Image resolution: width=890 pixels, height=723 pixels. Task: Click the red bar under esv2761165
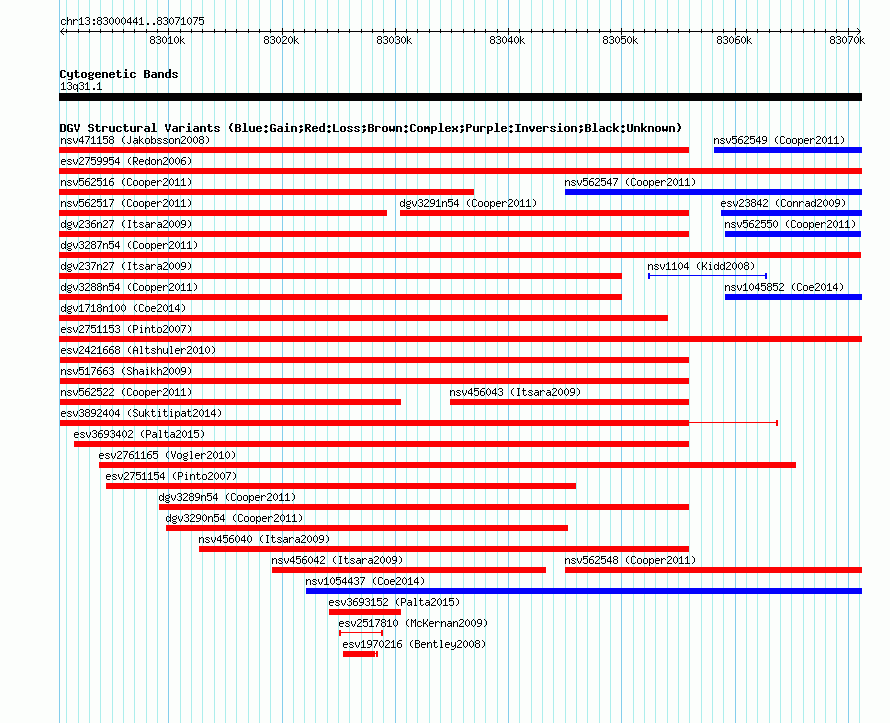[447, 465]
